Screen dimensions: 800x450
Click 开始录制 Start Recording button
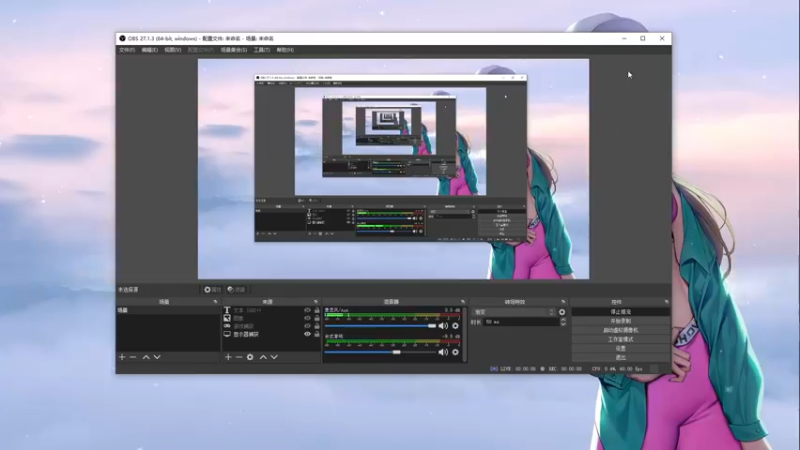[620, 321]
